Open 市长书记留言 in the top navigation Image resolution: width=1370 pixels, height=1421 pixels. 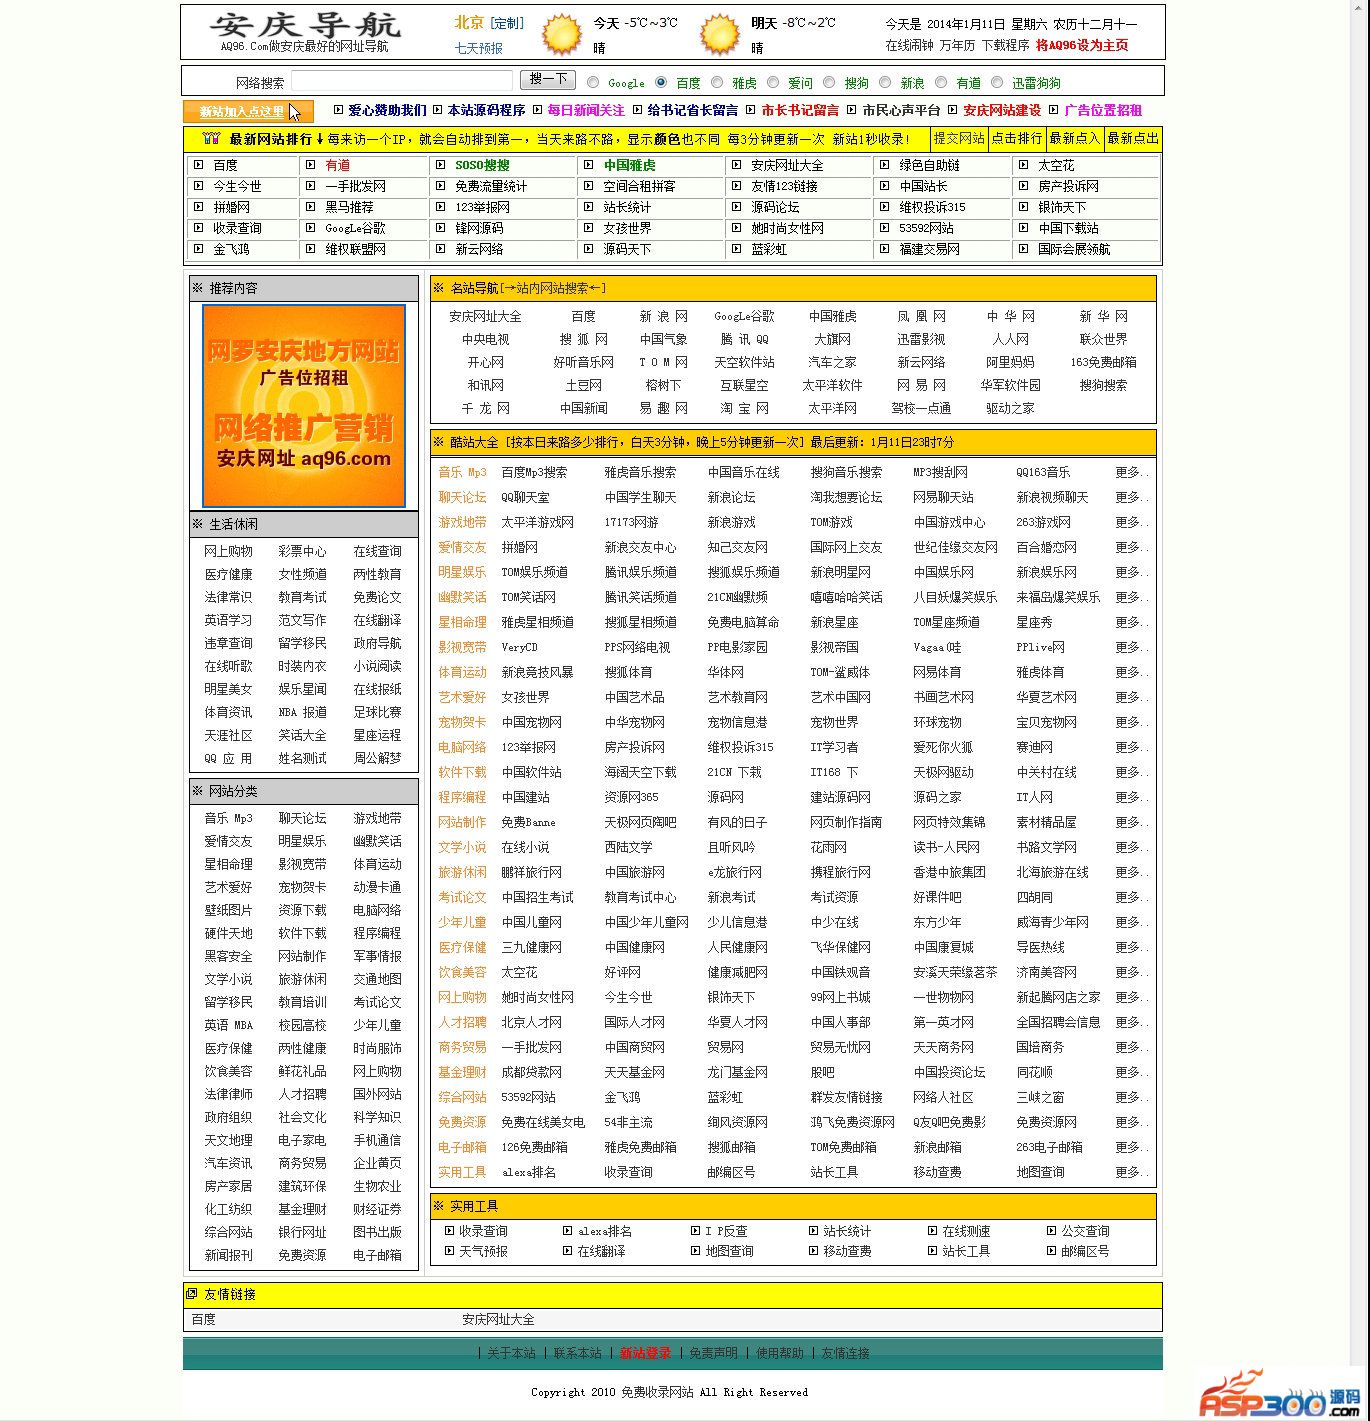[800, 111]
